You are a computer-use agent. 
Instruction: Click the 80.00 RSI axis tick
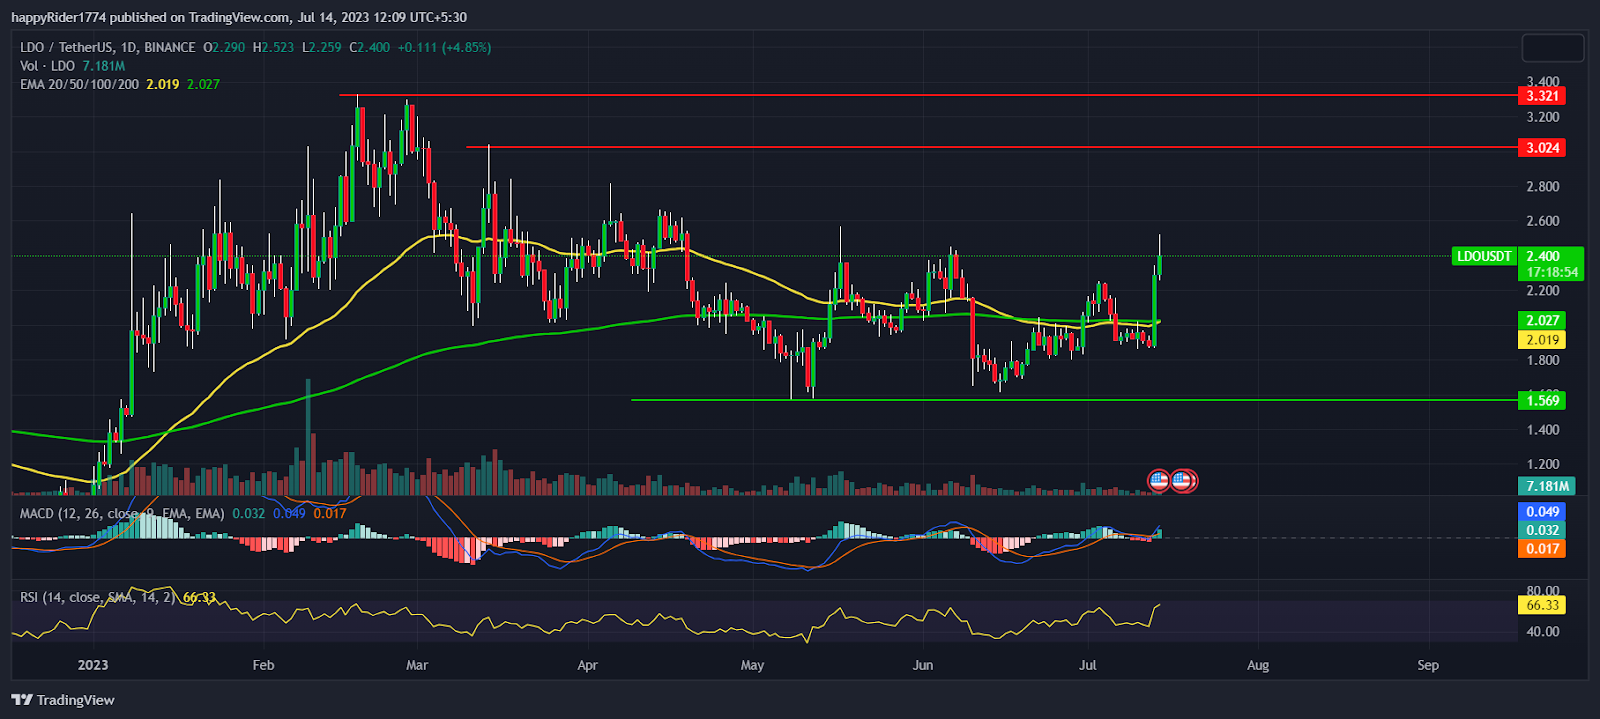pyautogui.click(x=1542, y=591)
